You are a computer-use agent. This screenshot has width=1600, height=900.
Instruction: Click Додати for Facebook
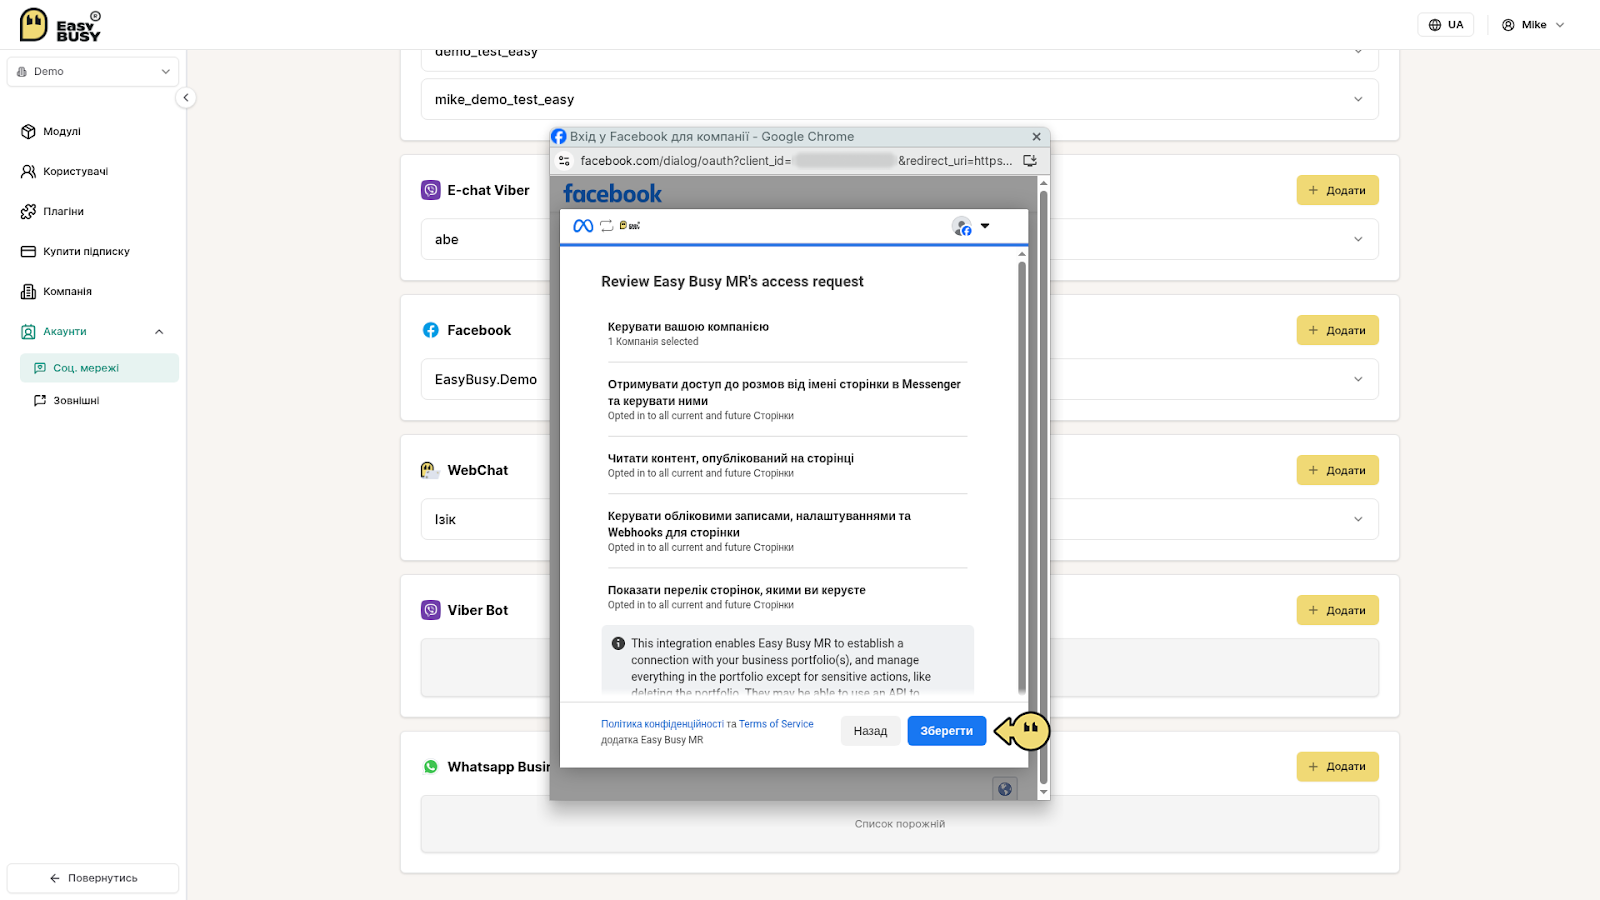pos(1337,330)
